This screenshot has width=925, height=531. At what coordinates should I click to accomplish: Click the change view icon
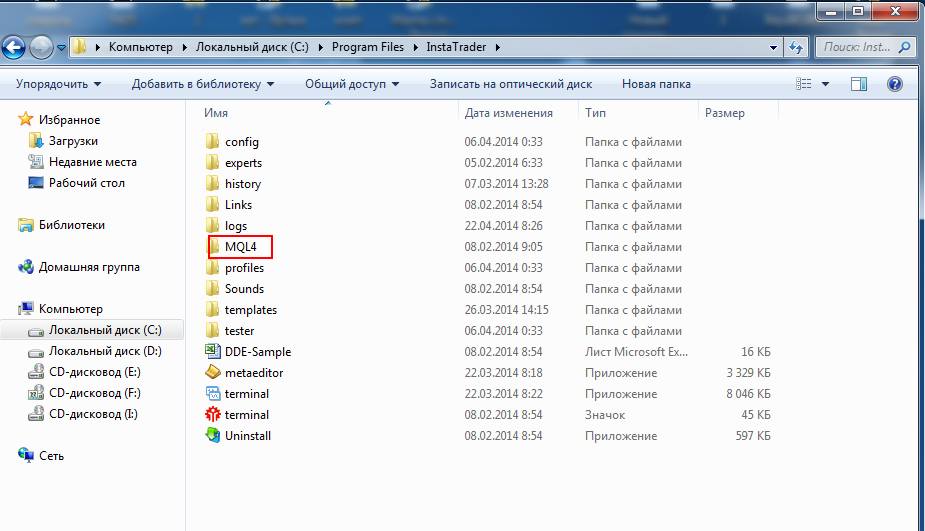click(x=803, y=84)
